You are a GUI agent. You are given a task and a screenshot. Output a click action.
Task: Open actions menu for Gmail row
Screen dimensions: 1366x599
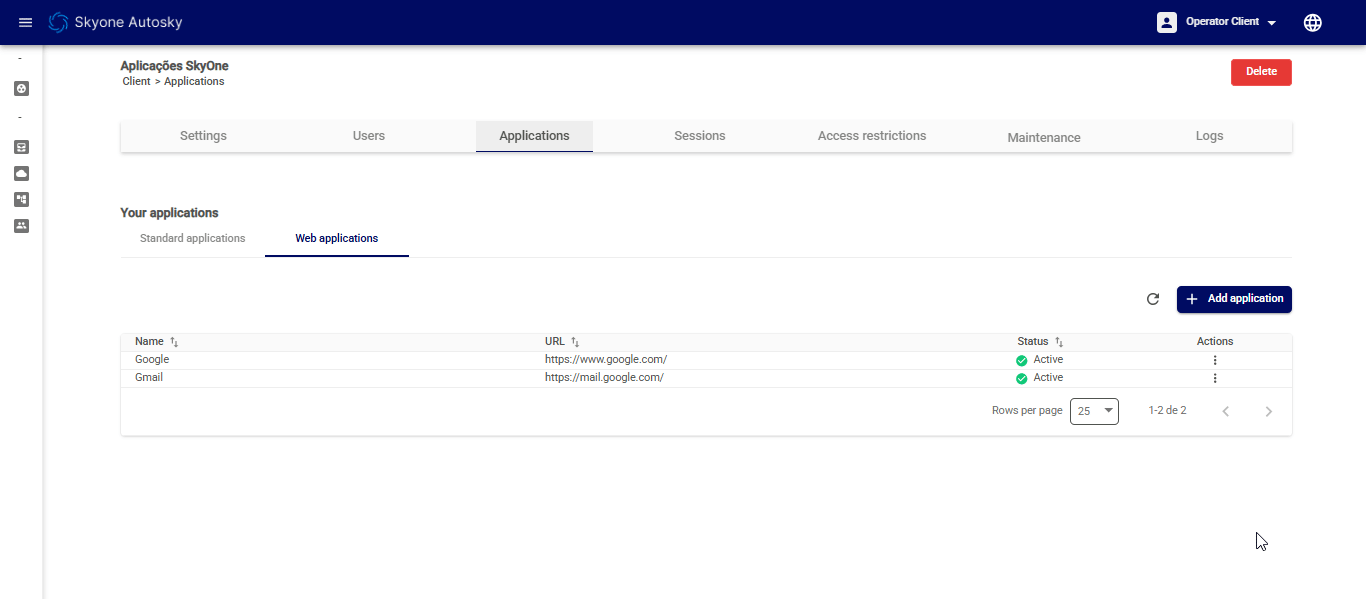tap(1215, 378)
